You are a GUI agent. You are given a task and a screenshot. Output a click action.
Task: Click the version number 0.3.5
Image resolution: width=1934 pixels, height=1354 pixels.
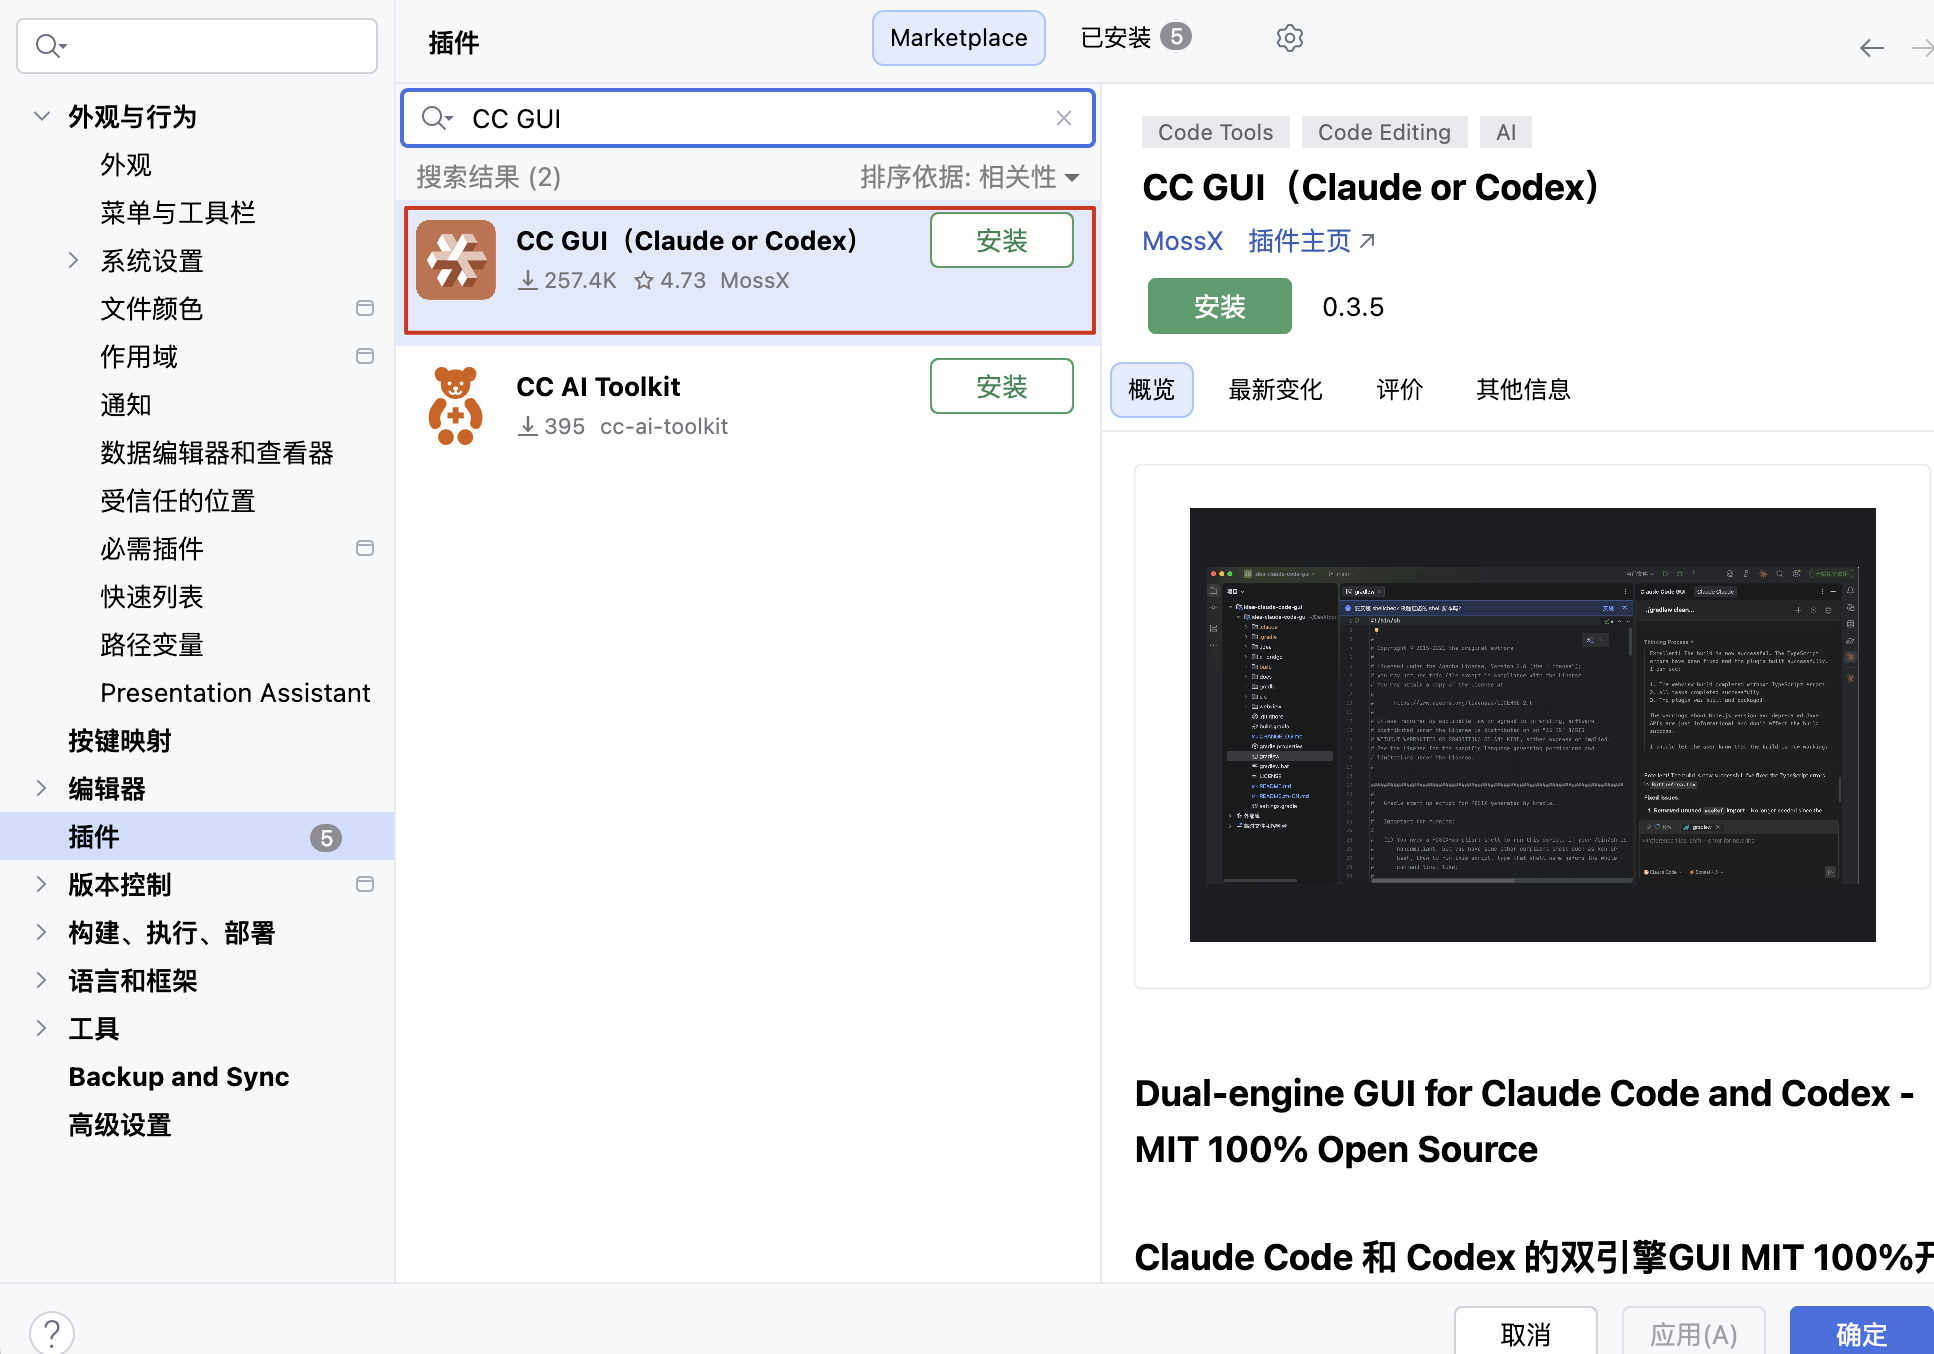[x=1353, y=307]
